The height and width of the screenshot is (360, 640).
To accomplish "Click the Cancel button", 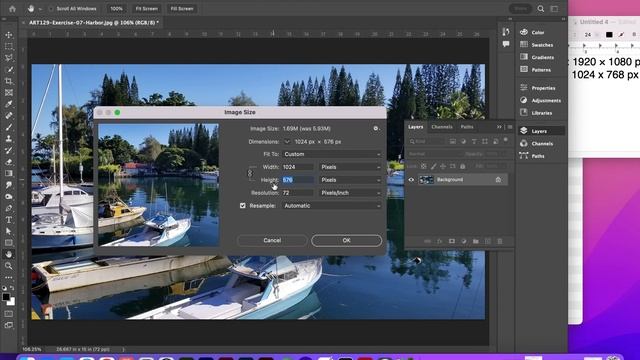I will 272,240.
